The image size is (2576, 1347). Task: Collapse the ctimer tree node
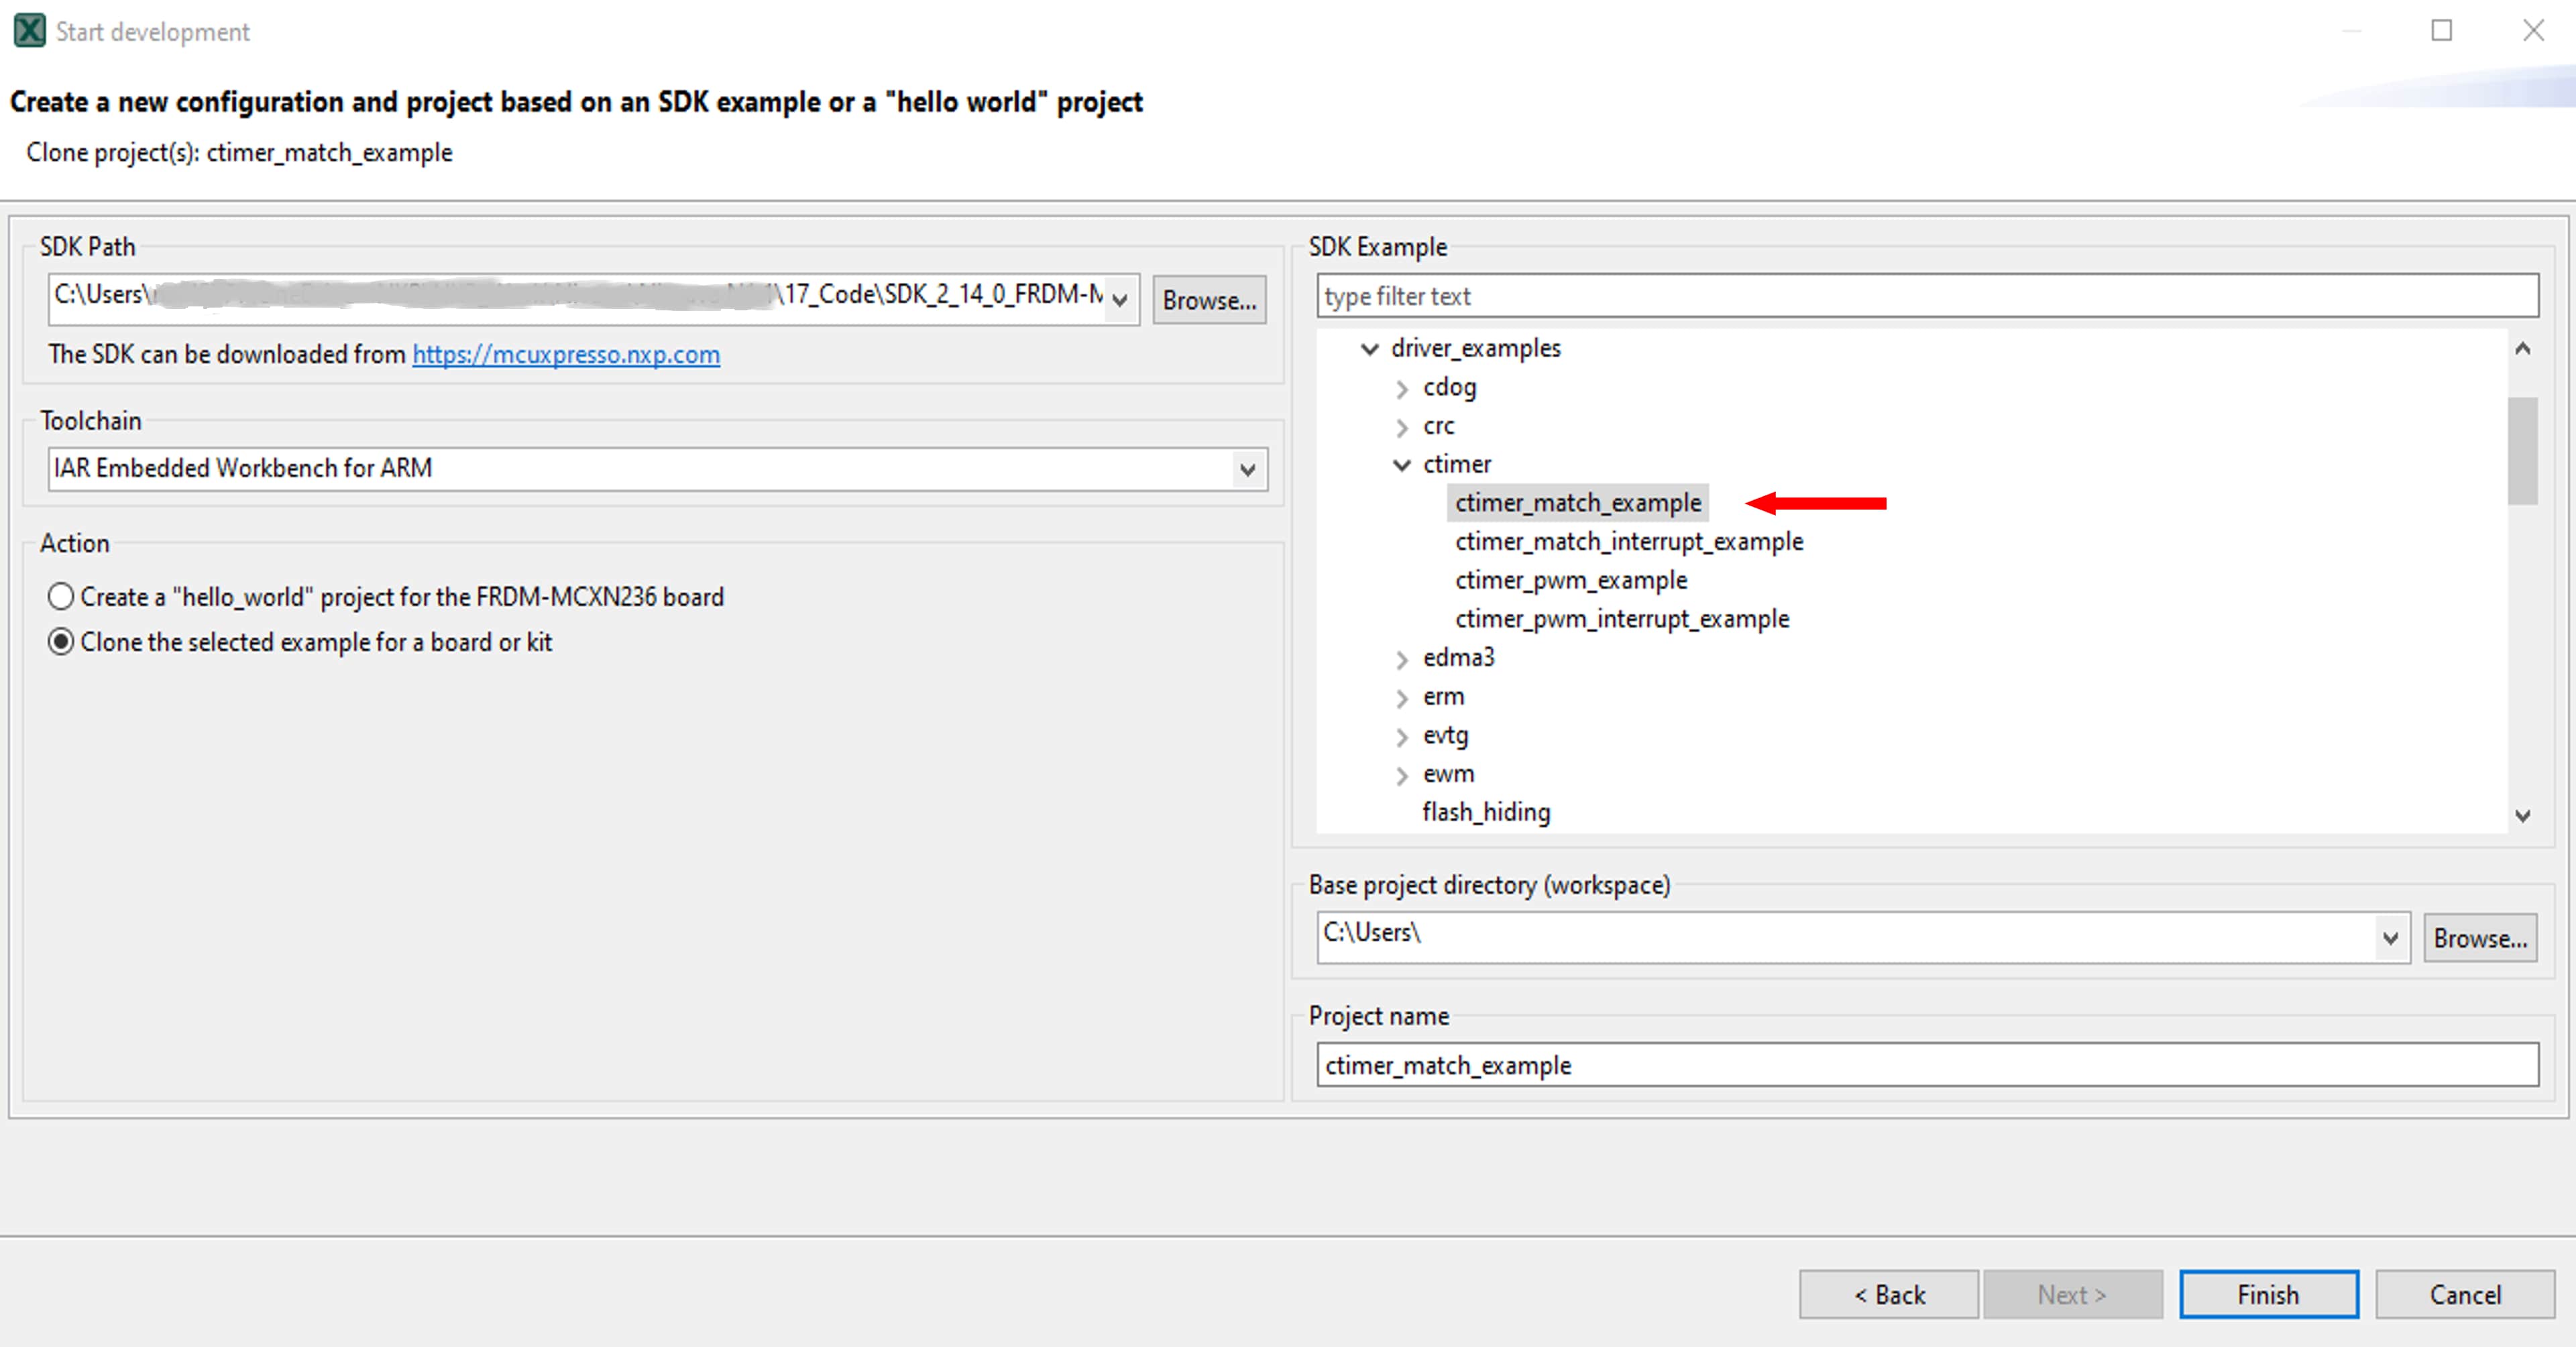click(x=1402, y=465)
